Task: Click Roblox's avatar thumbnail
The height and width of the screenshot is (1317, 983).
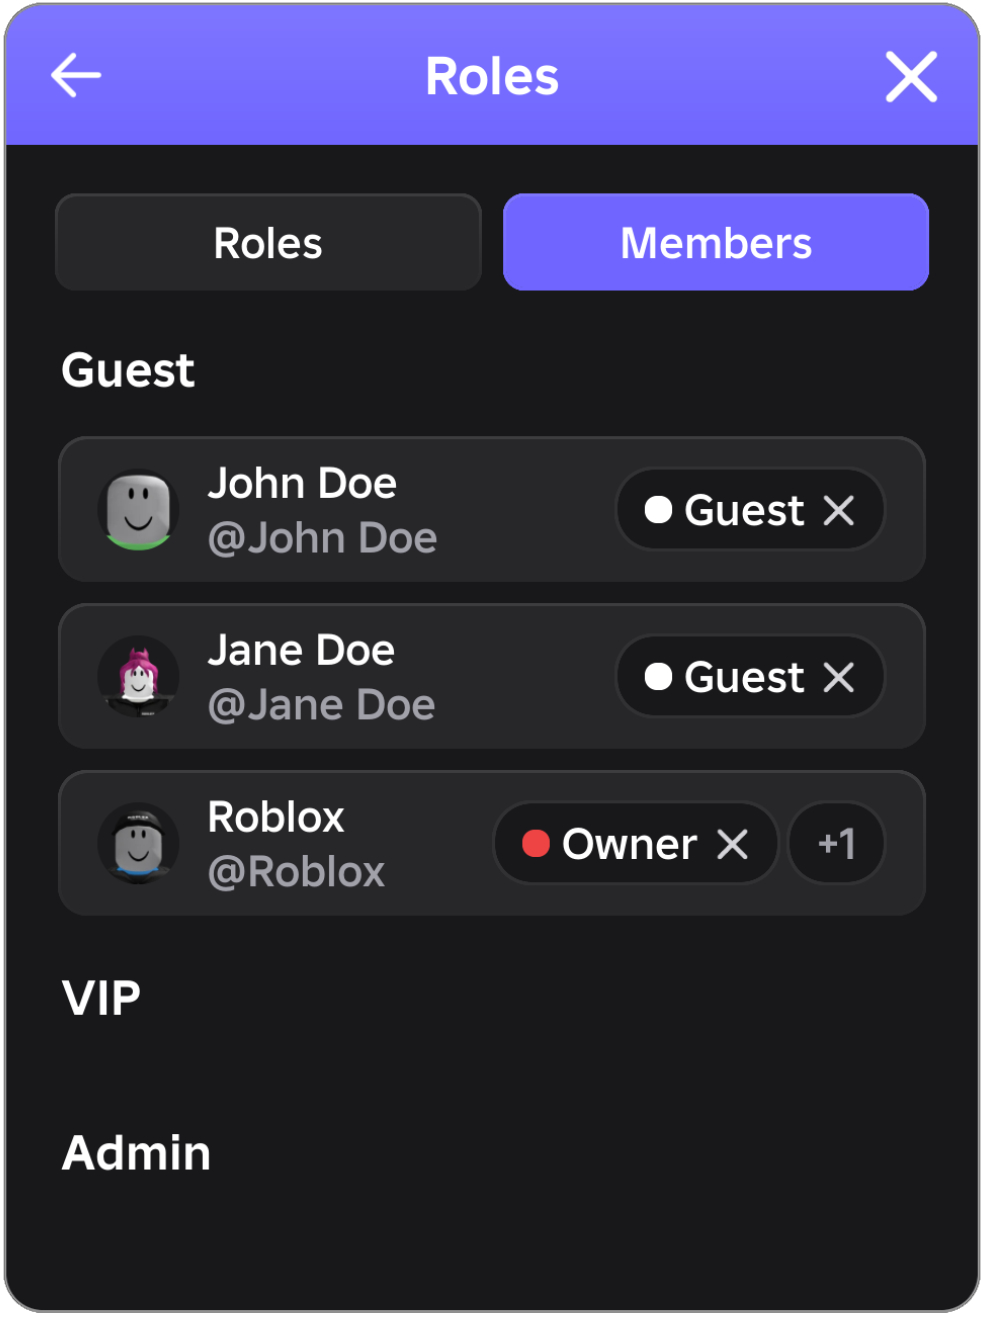Action: click(139, 844)
